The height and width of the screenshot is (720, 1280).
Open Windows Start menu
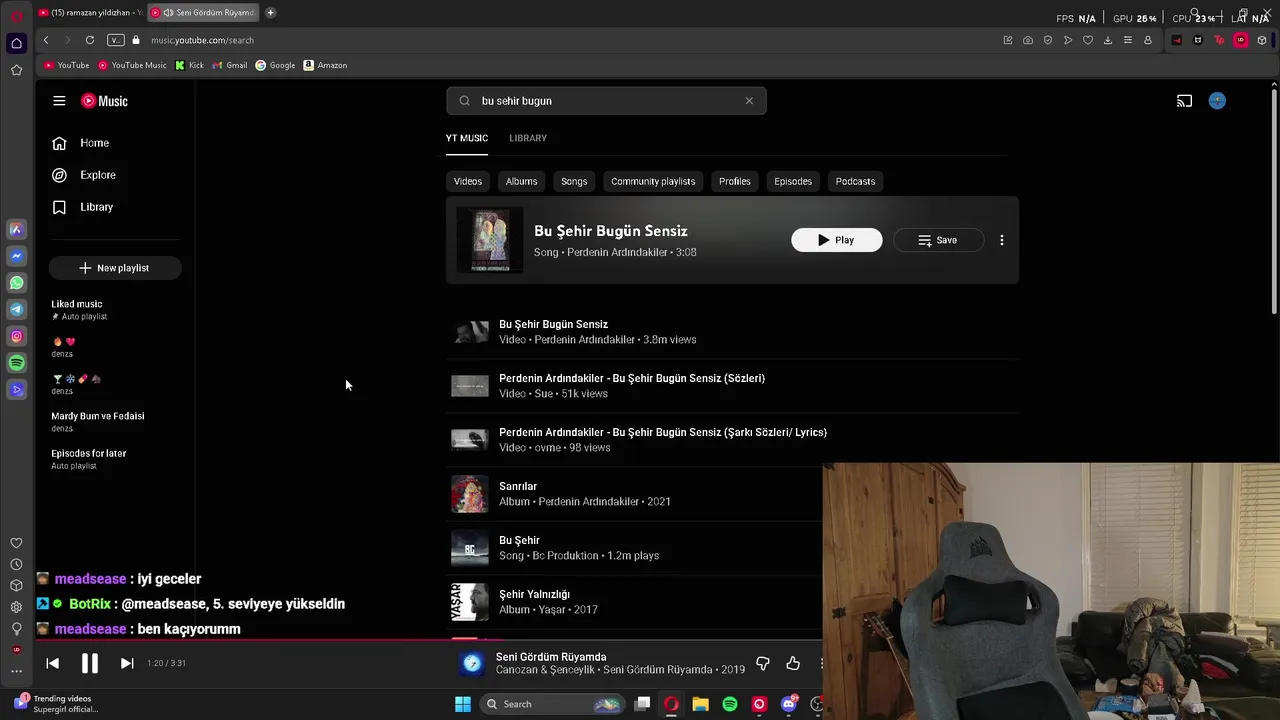(463, 704)
